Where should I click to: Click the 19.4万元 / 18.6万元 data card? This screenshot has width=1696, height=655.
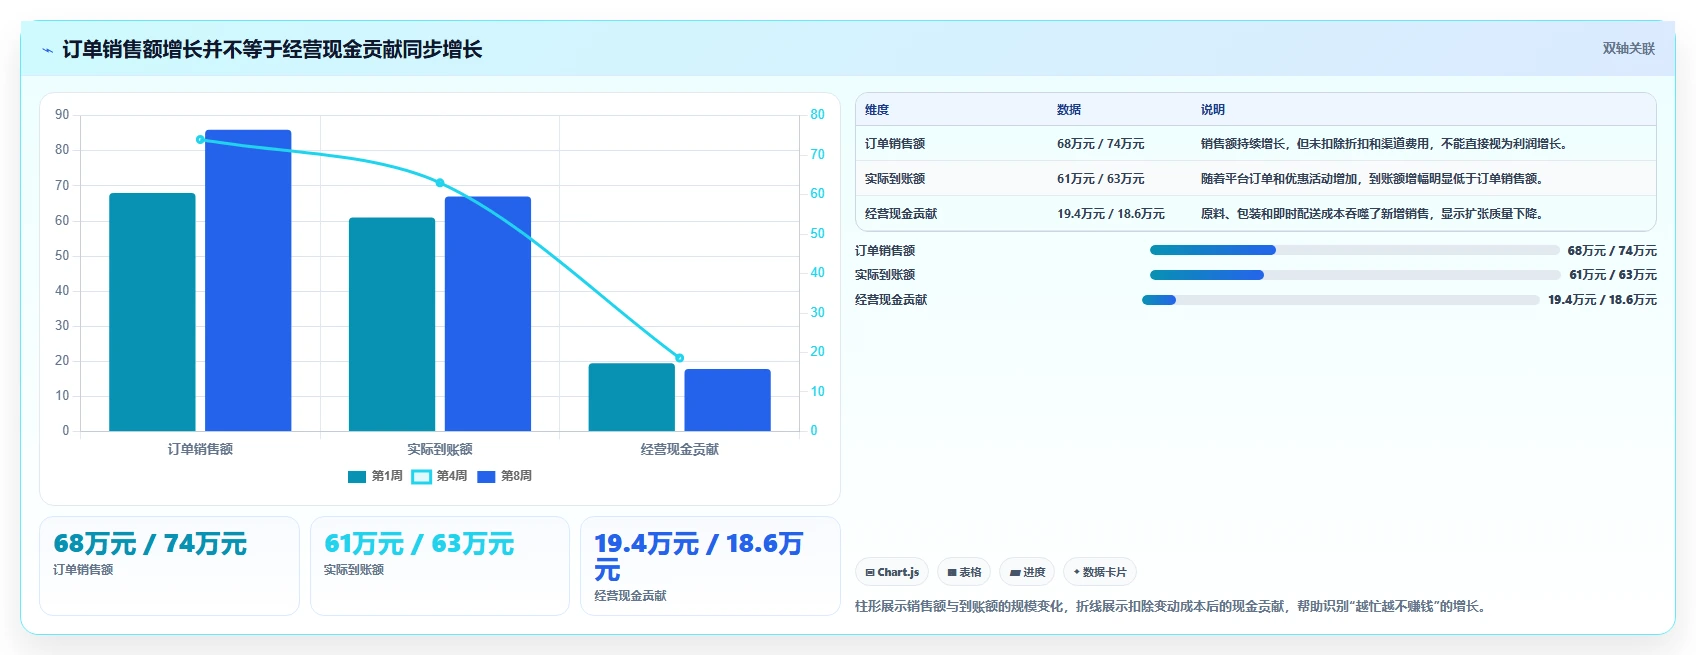(x=710, y=566)
